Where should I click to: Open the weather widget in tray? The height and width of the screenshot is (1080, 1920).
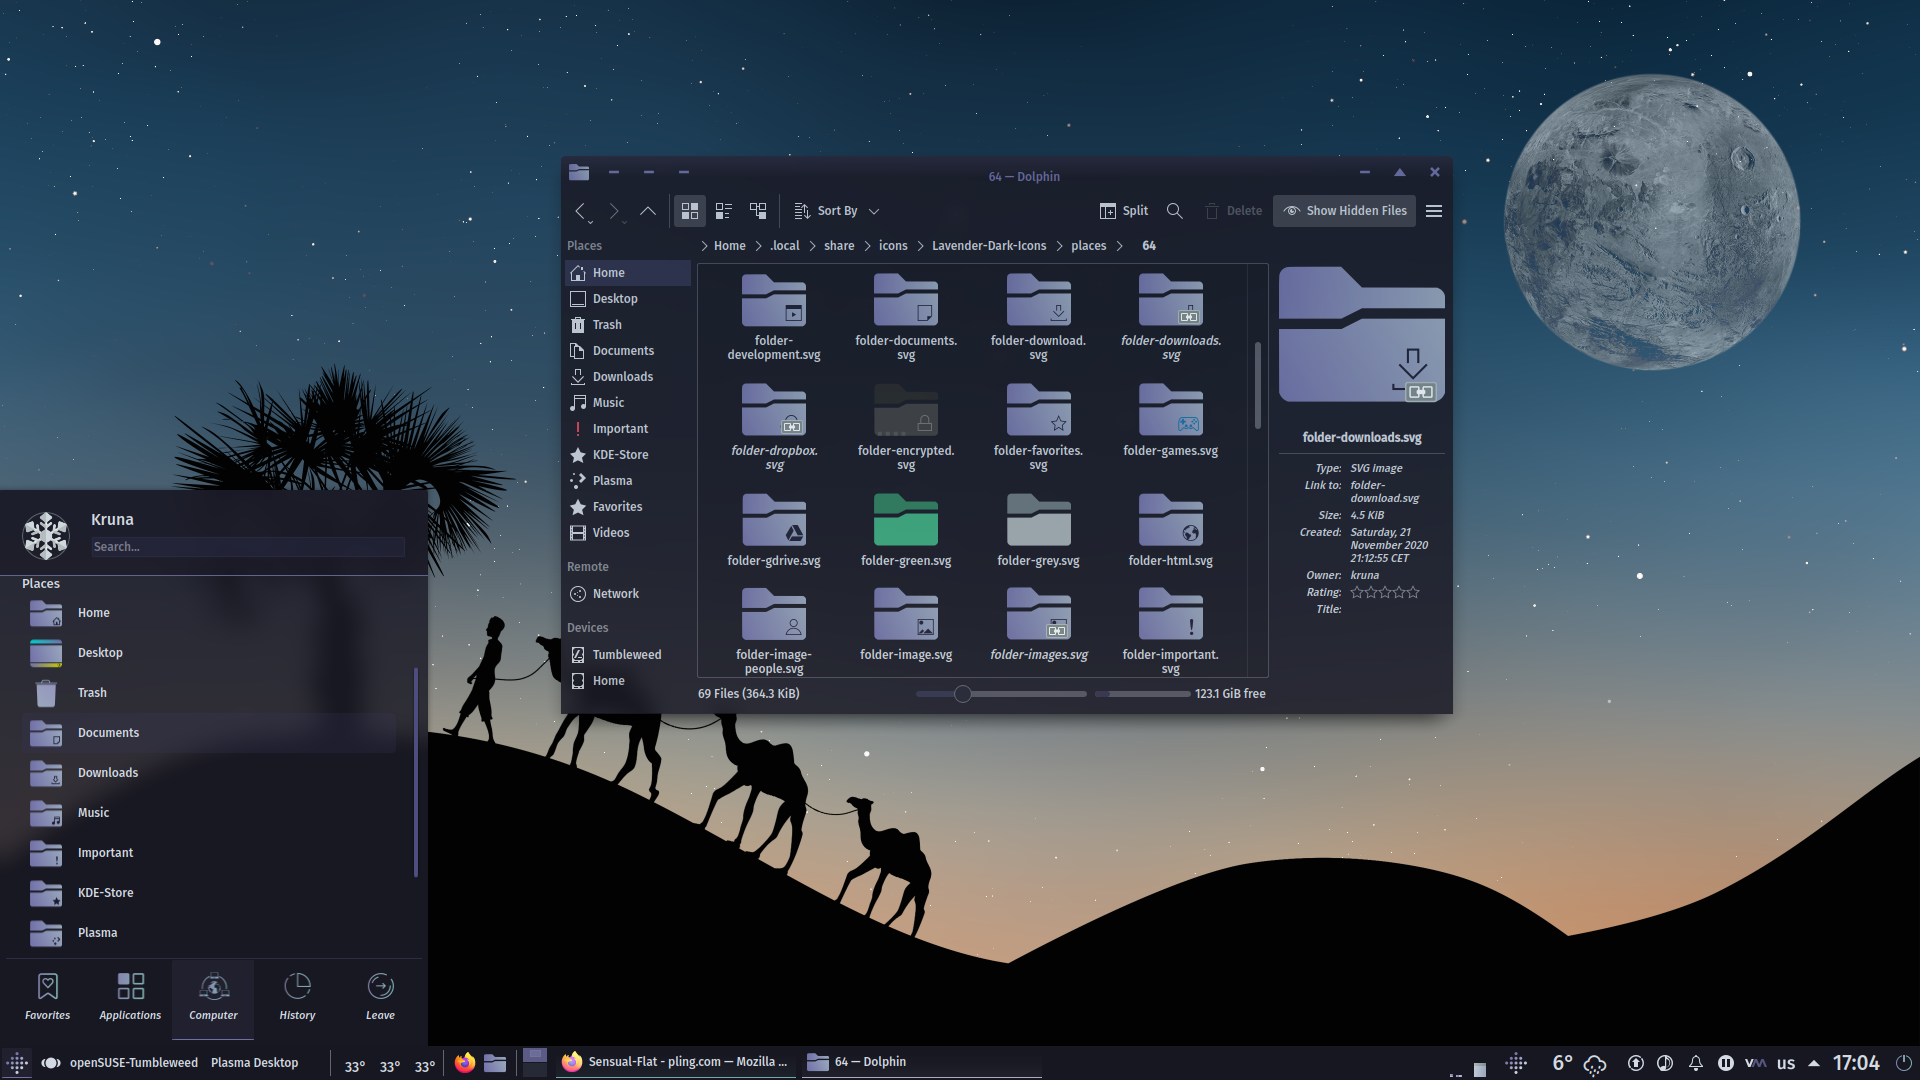pos(1579,1063)
